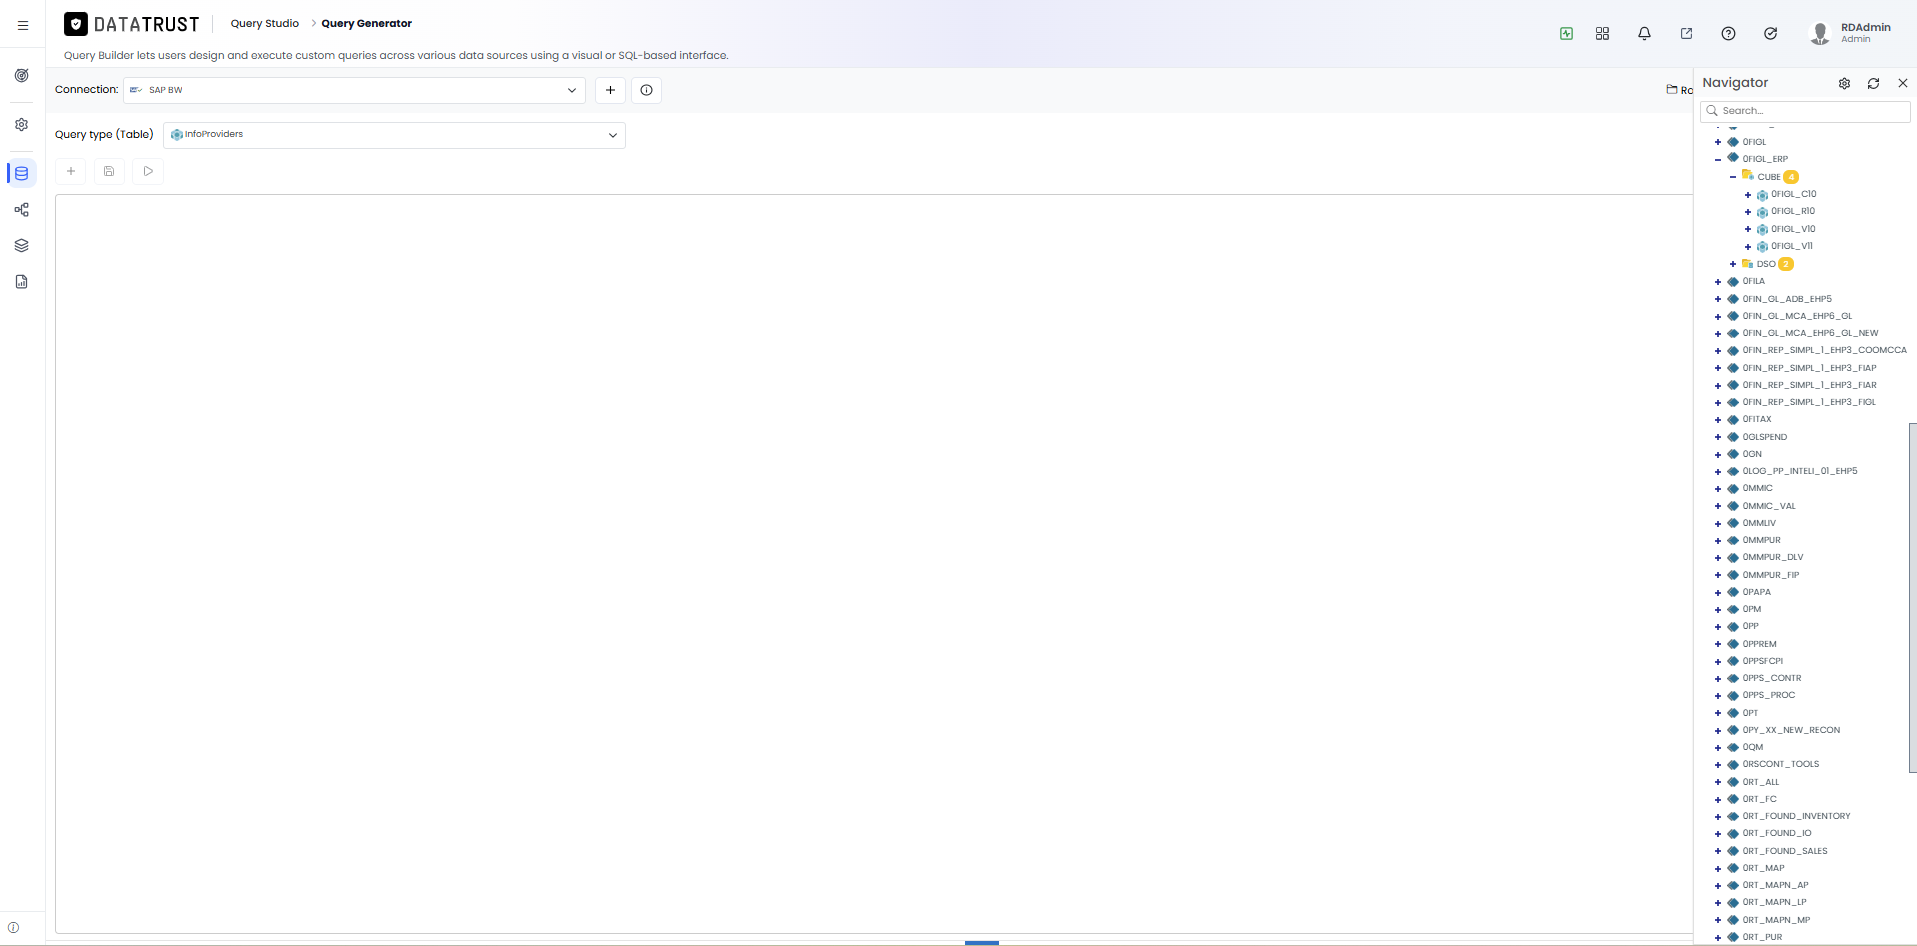The image size is (1917, 946).
Task: Select the 0FIGL_V11 cube item
Action: coord(1792,246)
